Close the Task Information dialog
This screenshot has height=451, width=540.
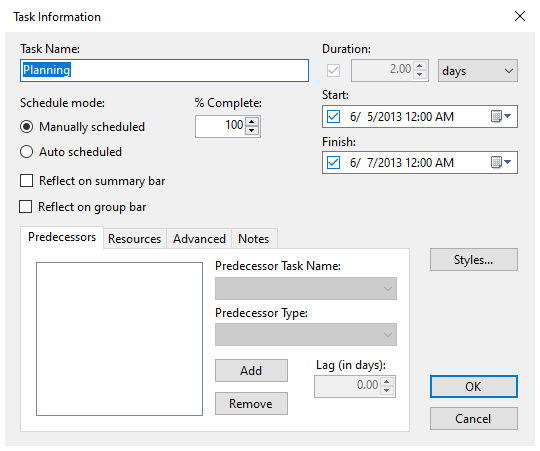tap(520, 16)
